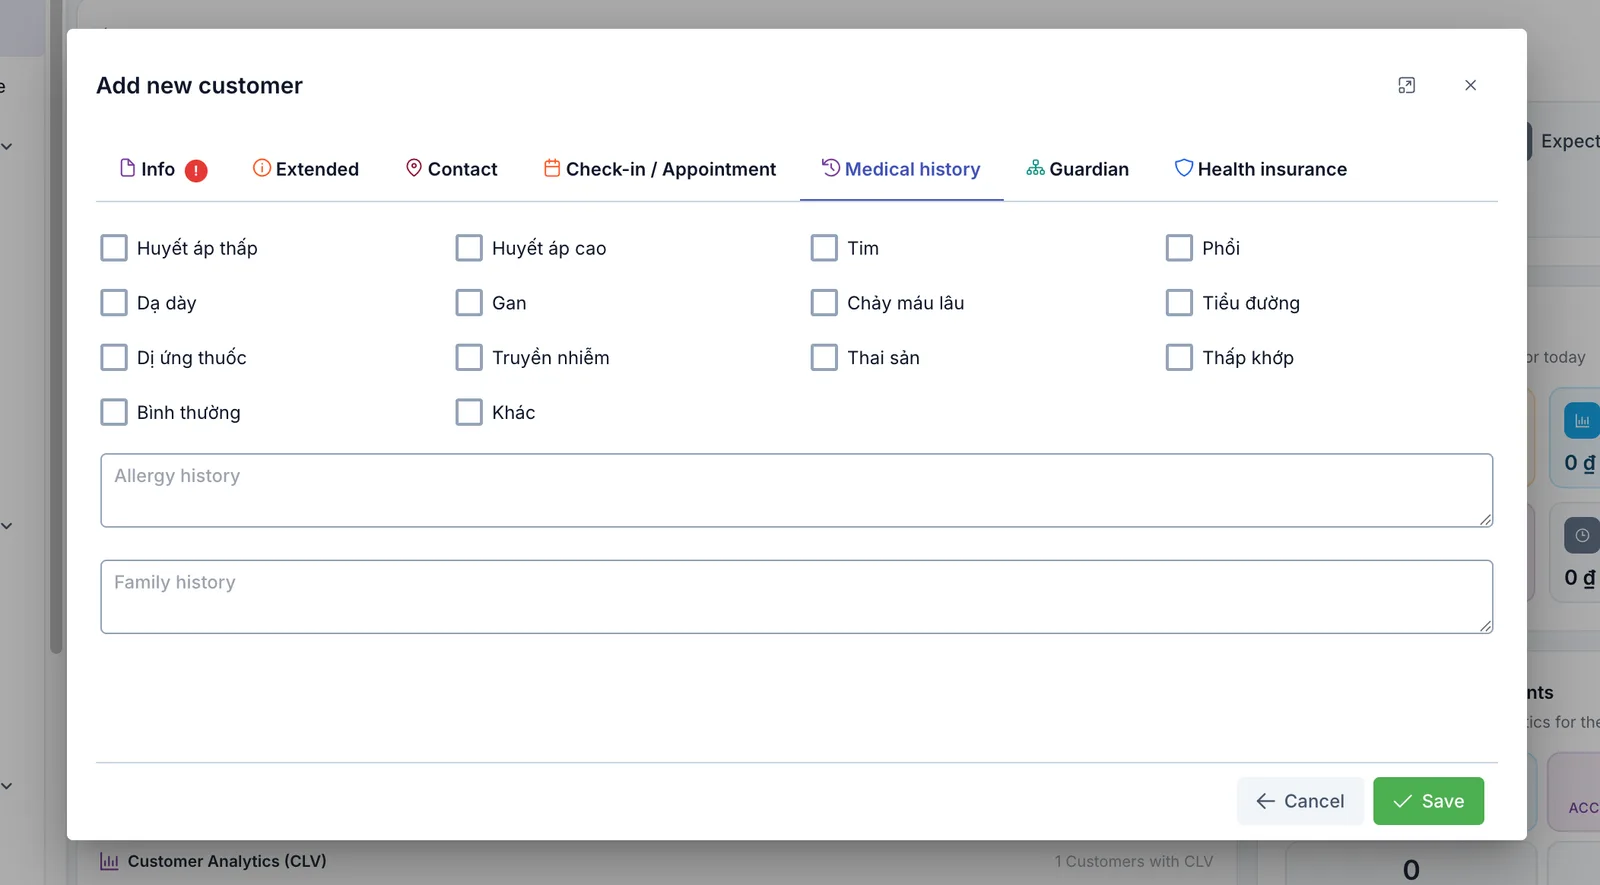Check the Huyết áp cao box
Image resolution: width=1600 pixels, height=885 pixels.
469,248
